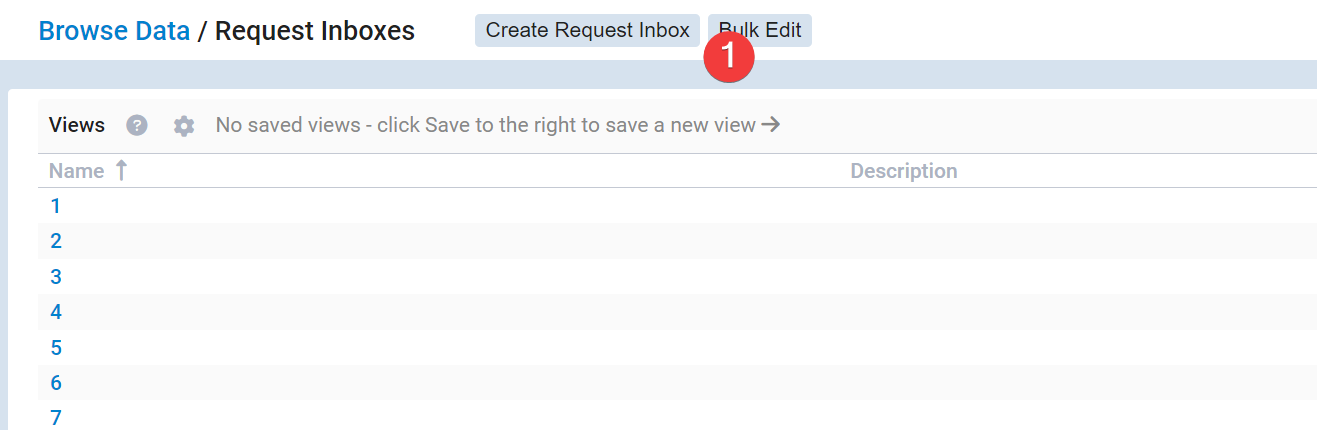The height and width of the screenshot is (430, 1317).
Task: Click the Views settings gear icon
Action: 184,126
